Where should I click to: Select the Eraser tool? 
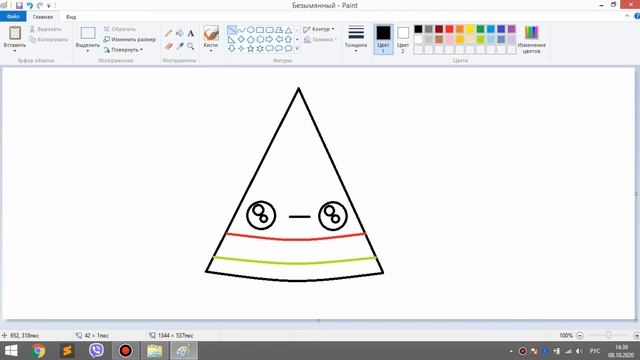coord(169,46)
